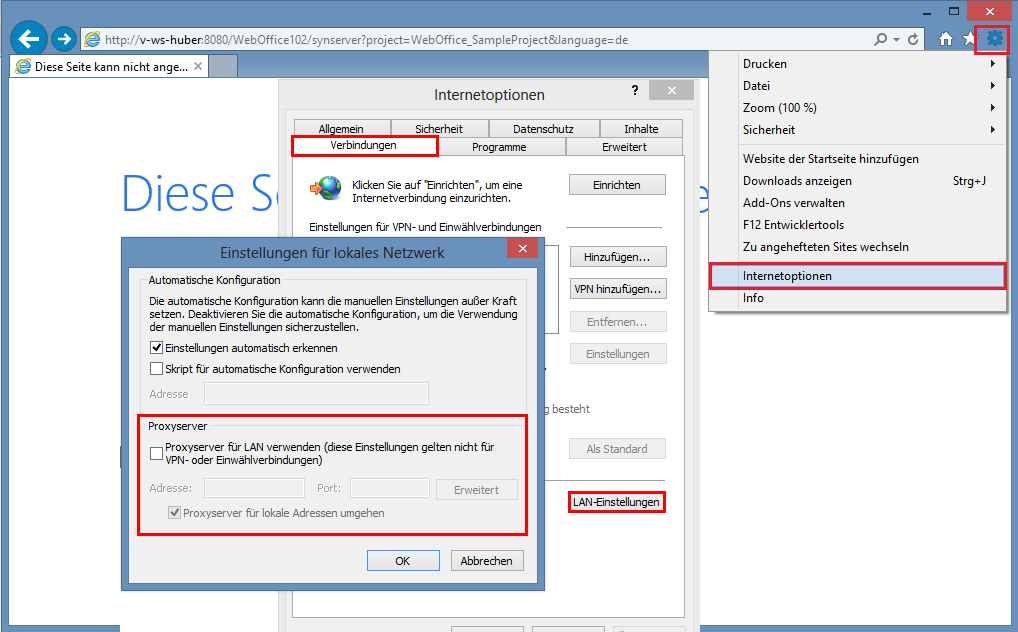Click the Internet Explorer icon in the address bar
This screenshot has width=1018, height=632.
(93, 39)
